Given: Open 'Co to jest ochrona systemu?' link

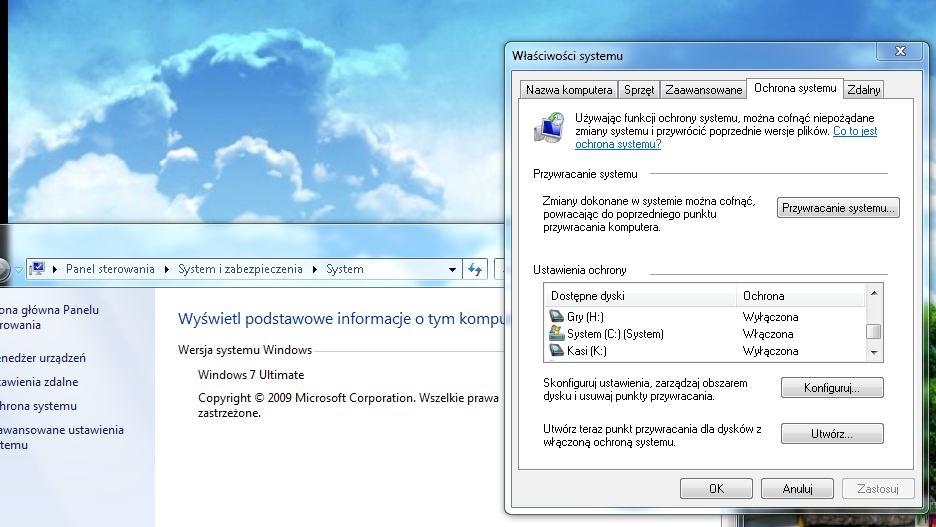Looking at the screenshot, I should [726, 137].
